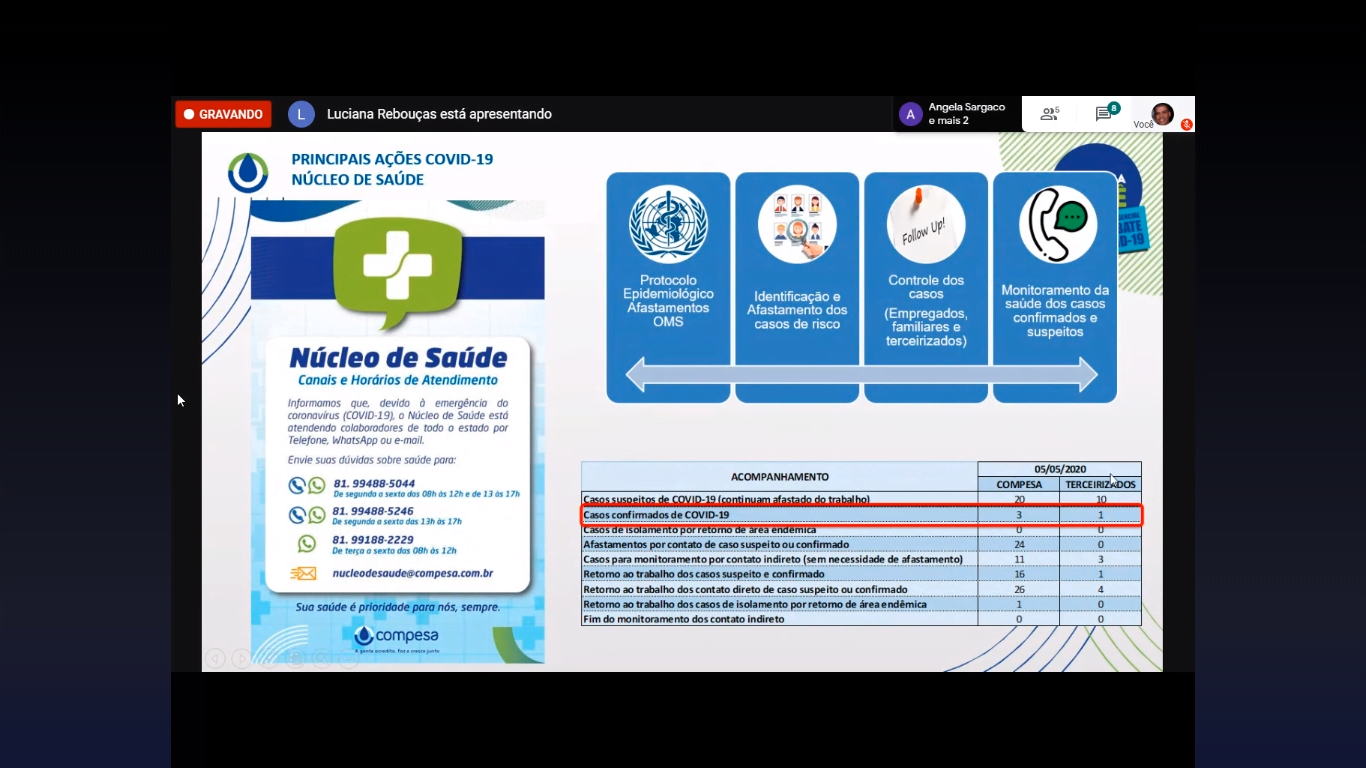The image size is (1366, 768).
Task: Open the participants list people icon
Action: [x=1048, y=114]
